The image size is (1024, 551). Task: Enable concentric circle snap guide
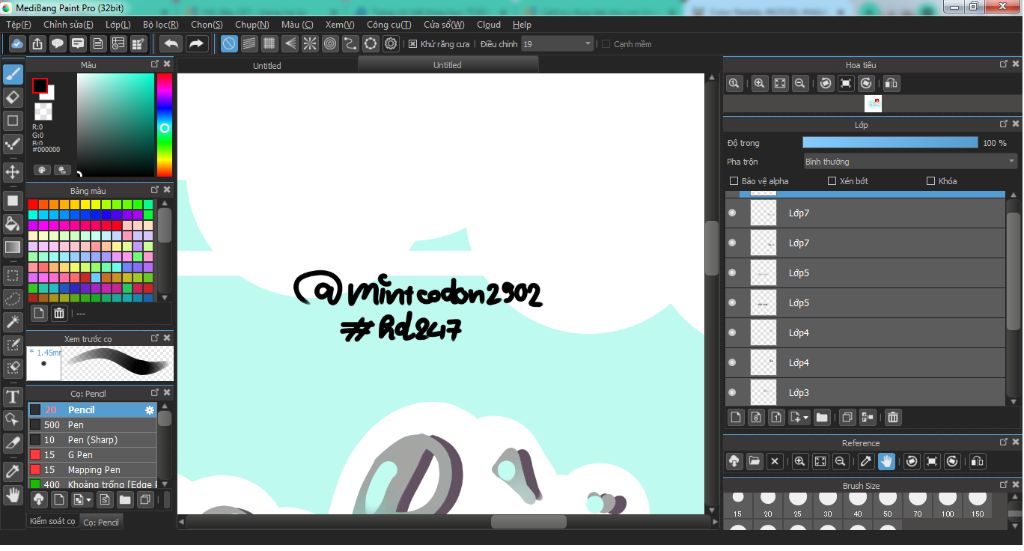[x=330, y=44]
